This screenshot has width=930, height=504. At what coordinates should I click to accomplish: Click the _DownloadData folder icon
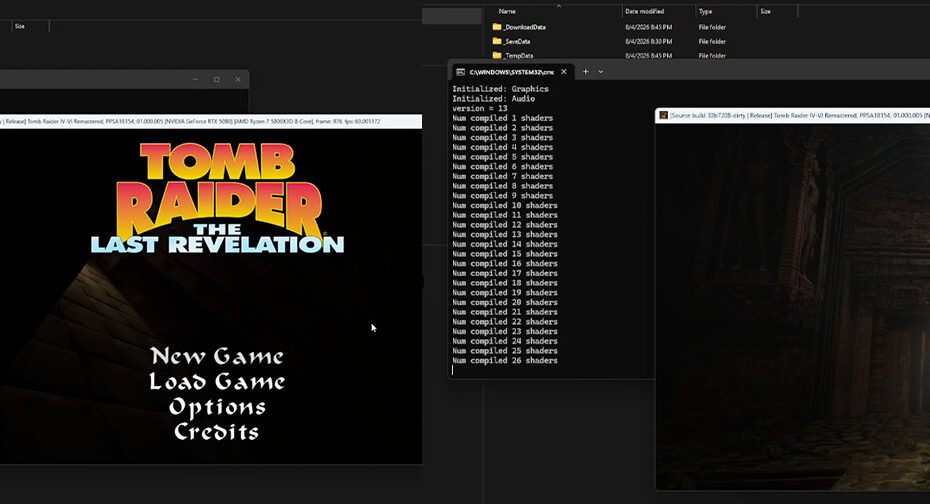(497, 27)
